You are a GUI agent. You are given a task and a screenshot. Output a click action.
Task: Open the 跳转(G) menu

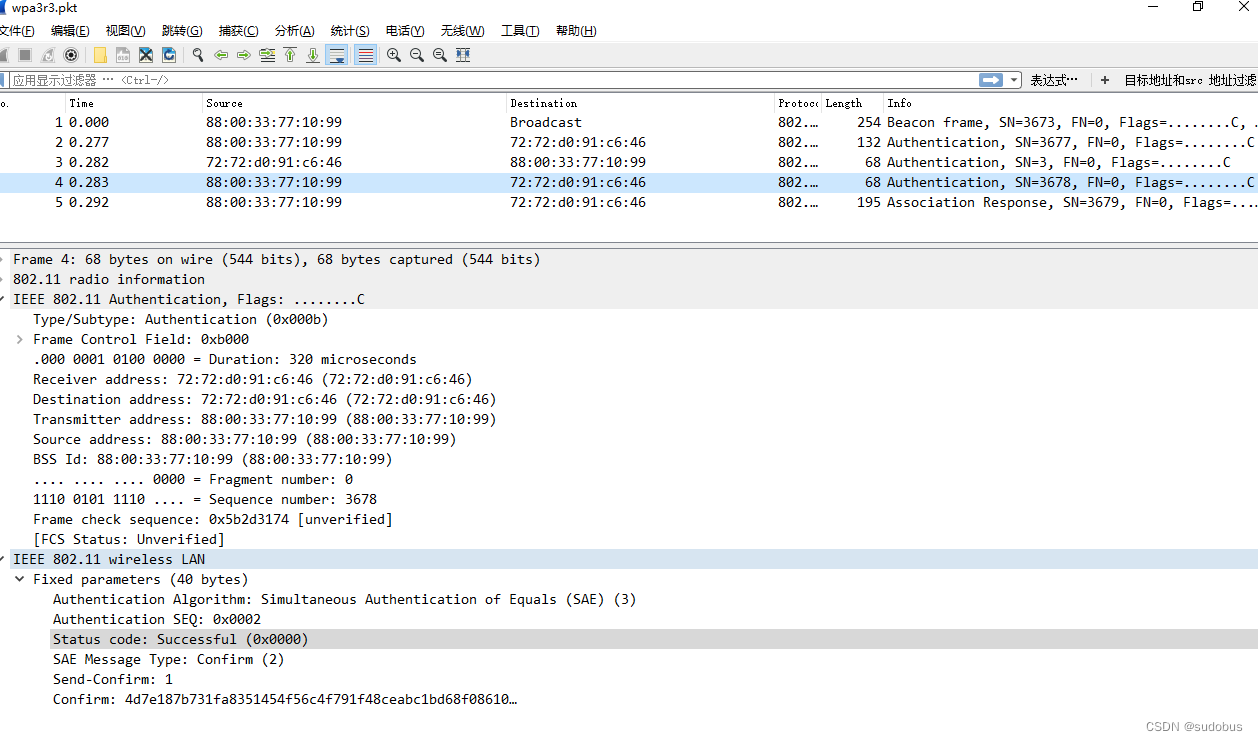point(182,31)
